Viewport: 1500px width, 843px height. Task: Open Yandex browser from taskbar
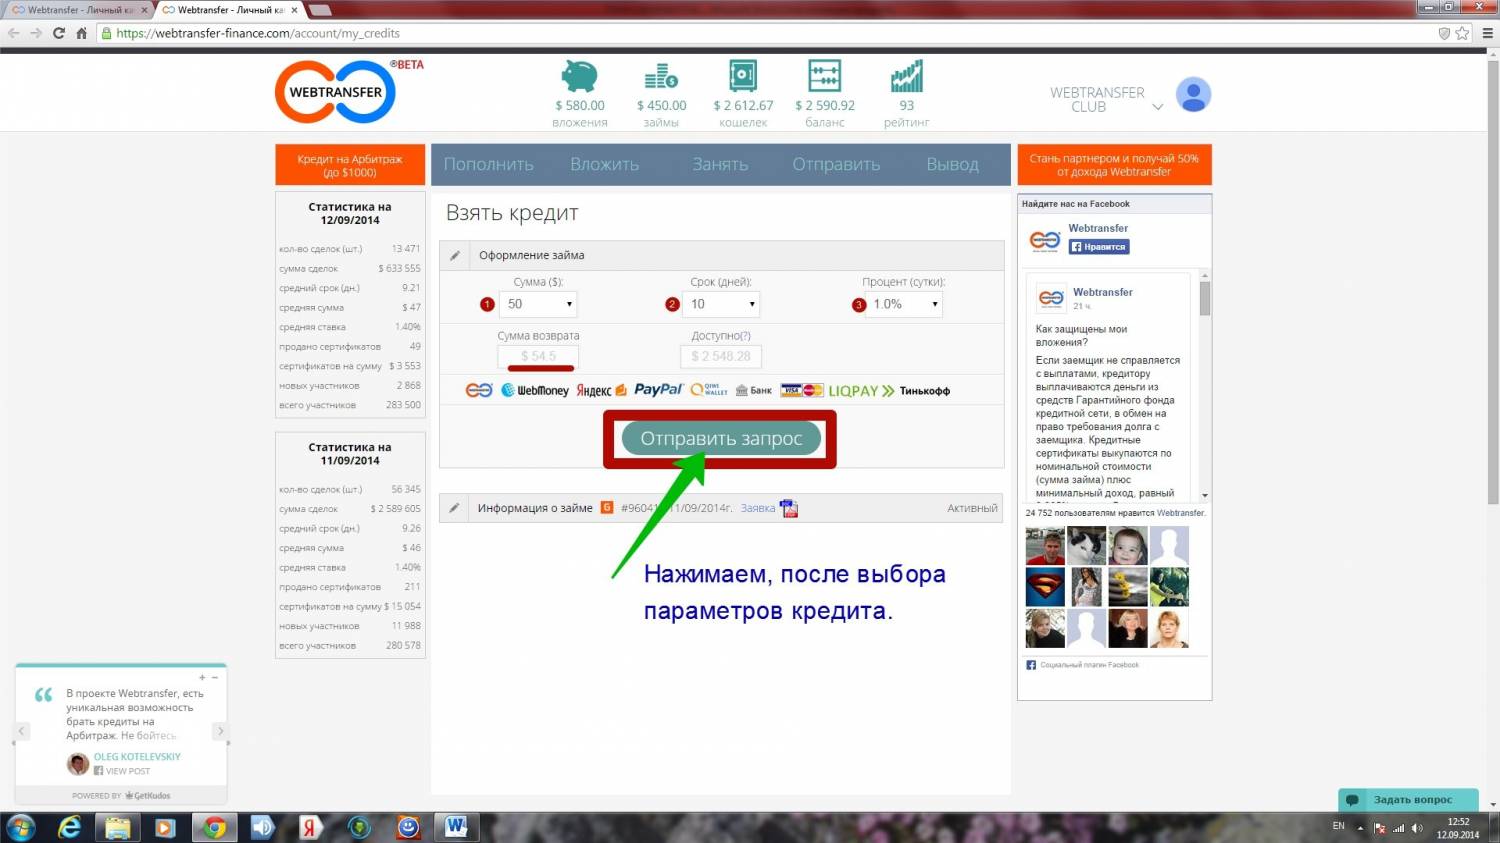[311, 827]
